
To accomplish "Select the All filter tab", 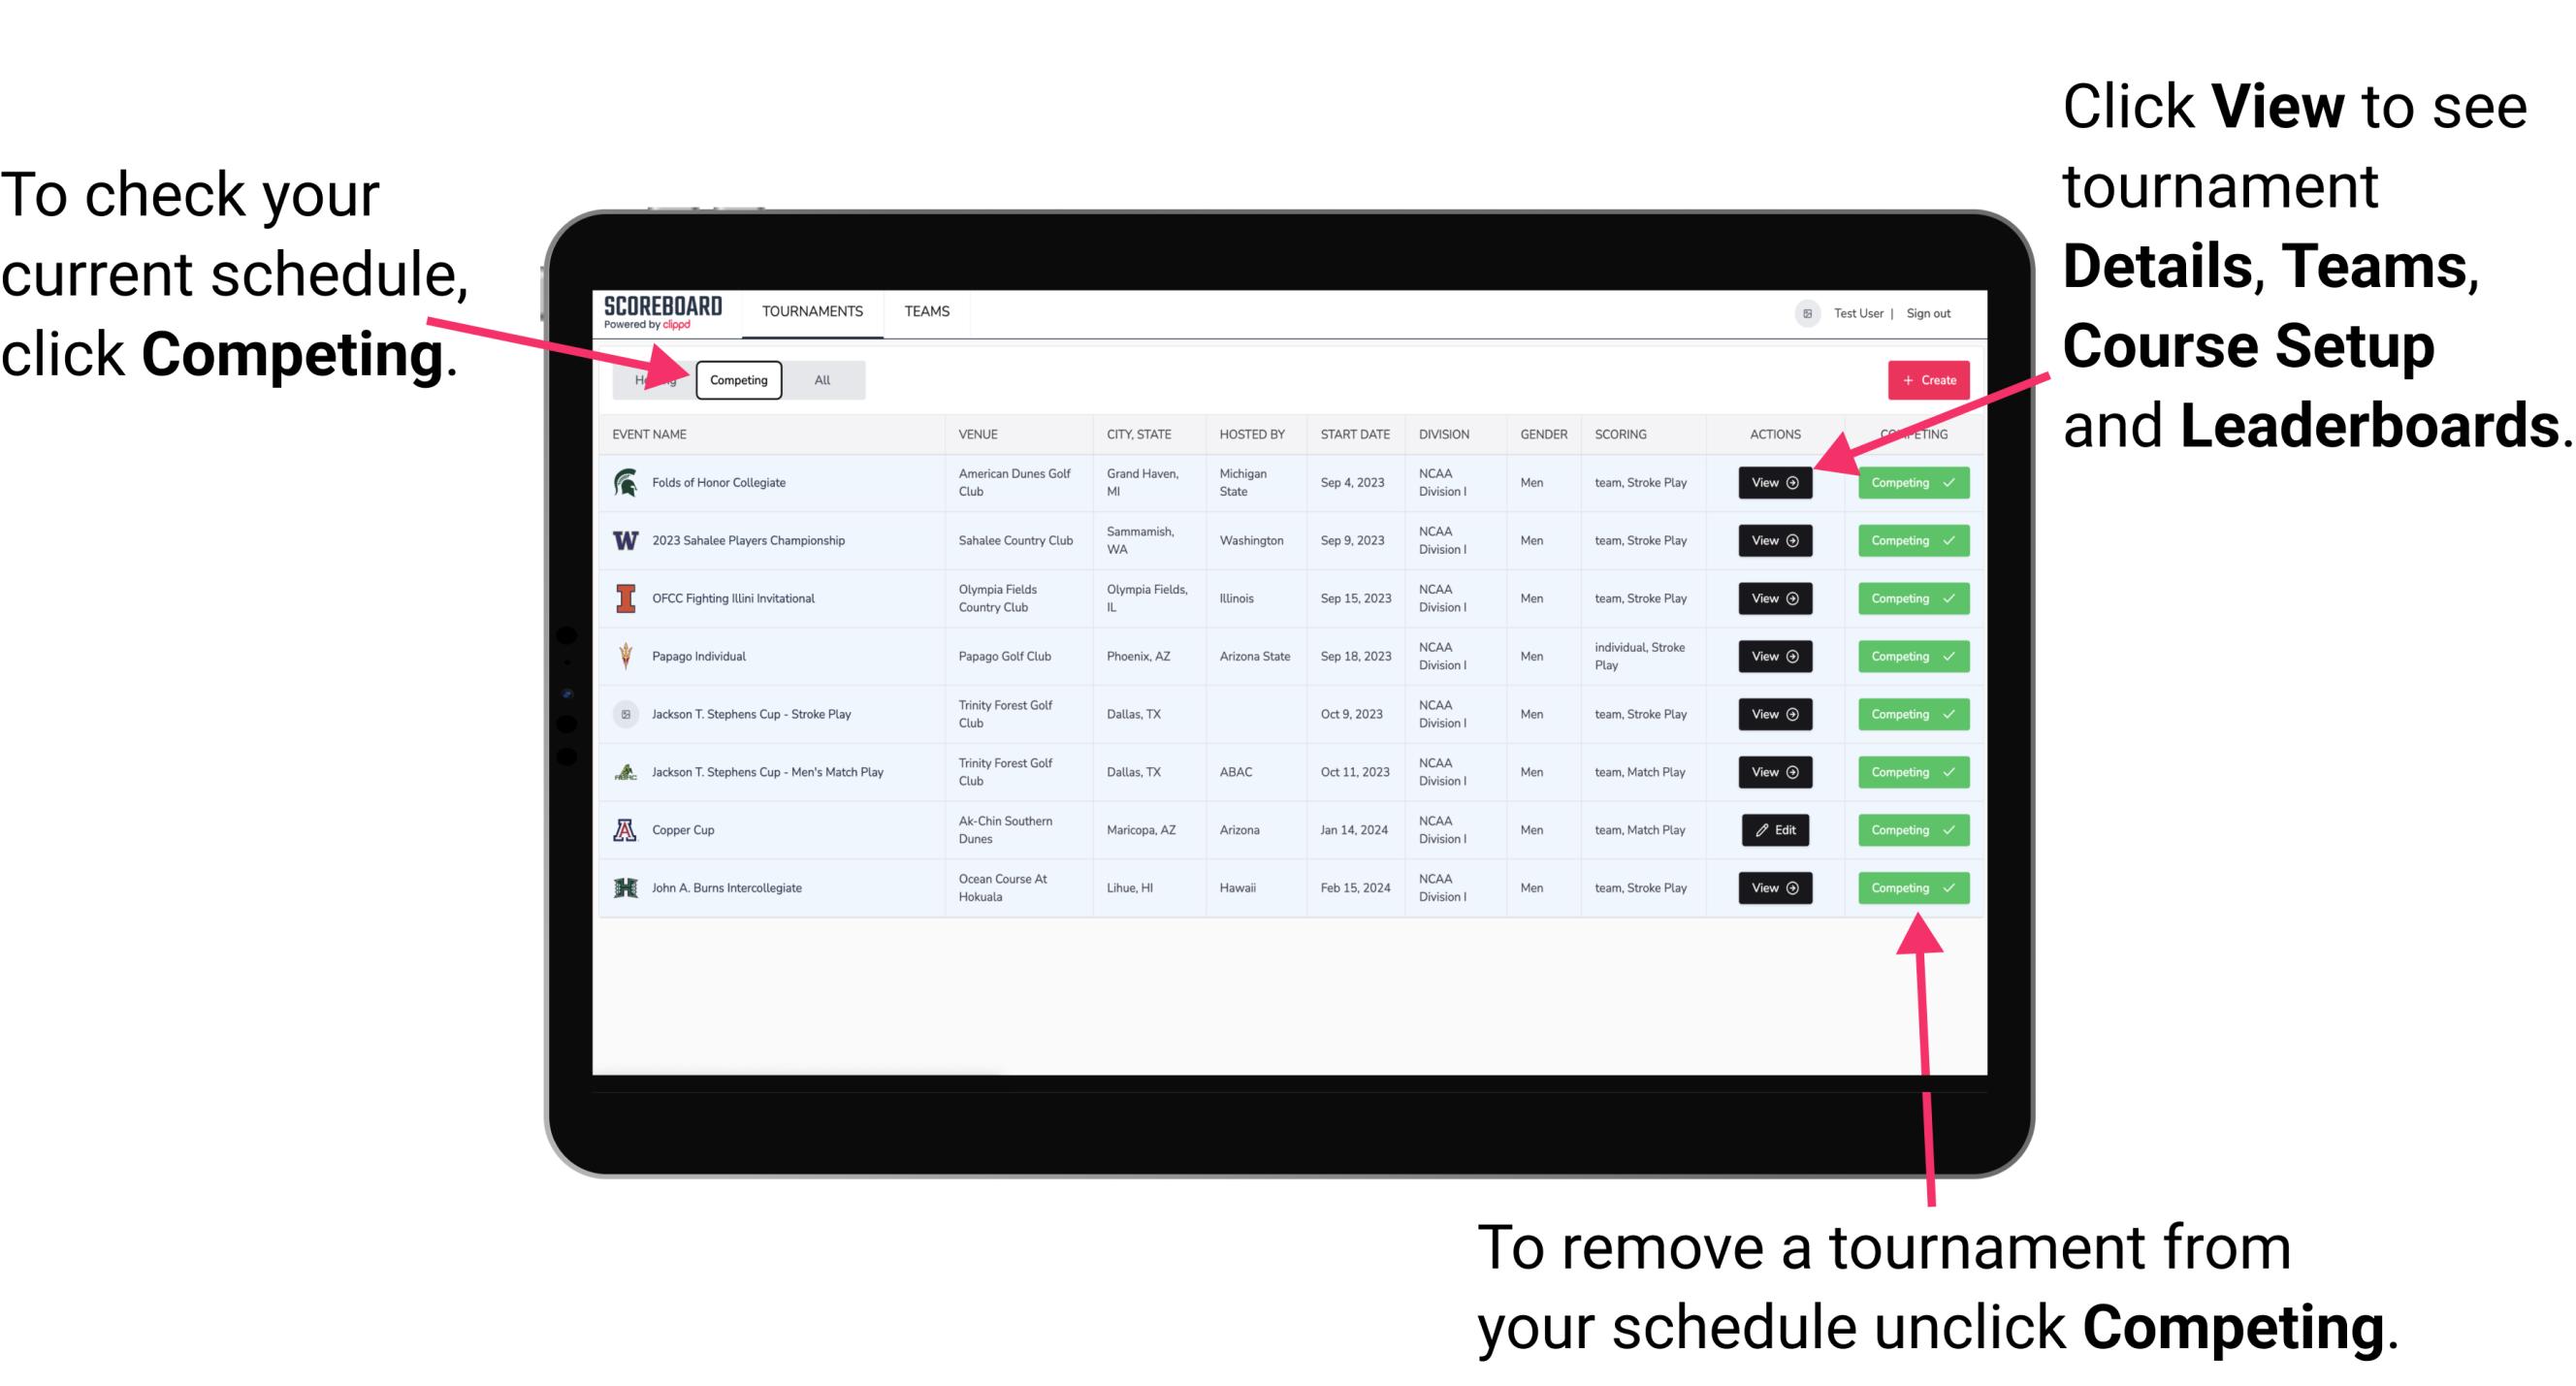I will 821,379.
